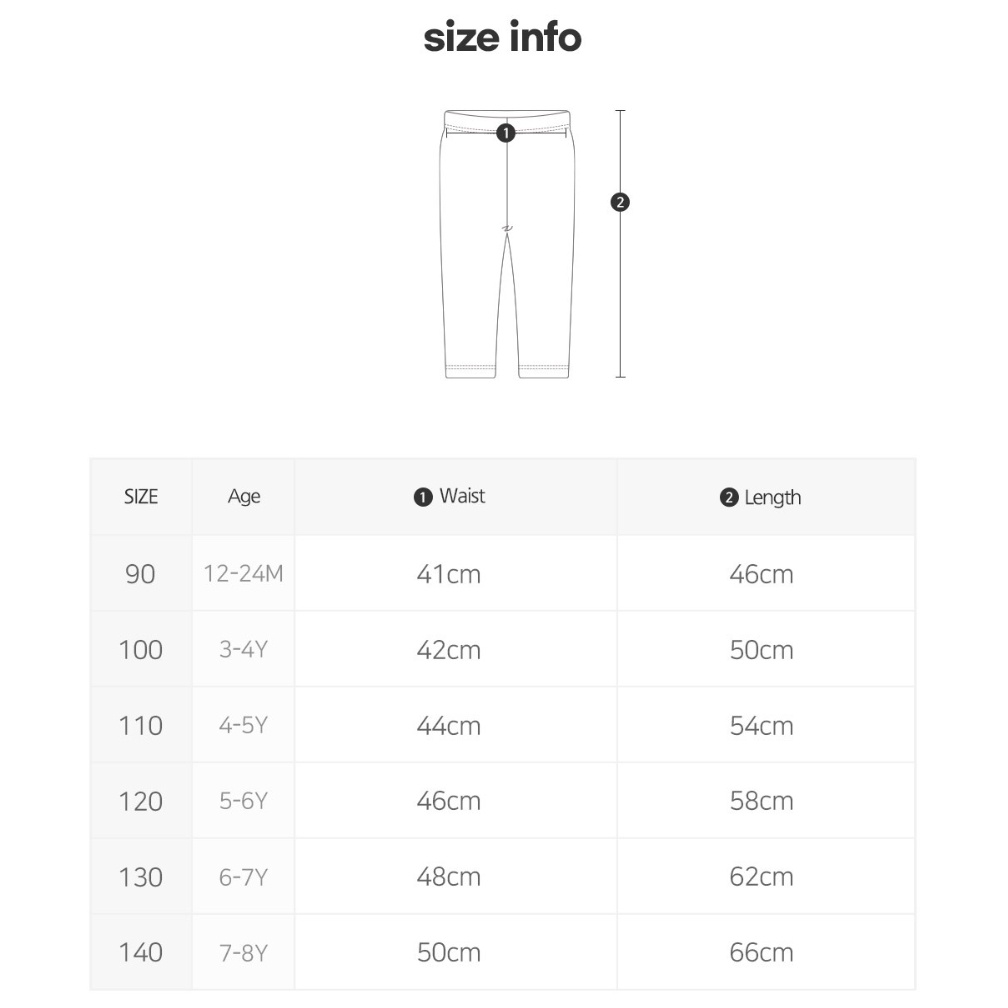Click the 48cm waist value

point(449,877)
